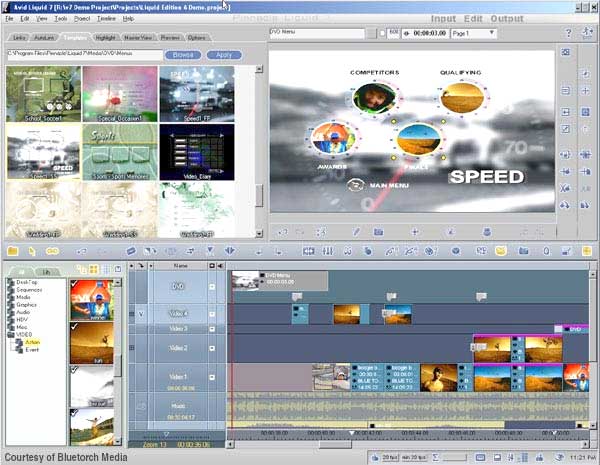Open the File menu
Viewport: 600px width, 465px height.
[x=9, y=18]
